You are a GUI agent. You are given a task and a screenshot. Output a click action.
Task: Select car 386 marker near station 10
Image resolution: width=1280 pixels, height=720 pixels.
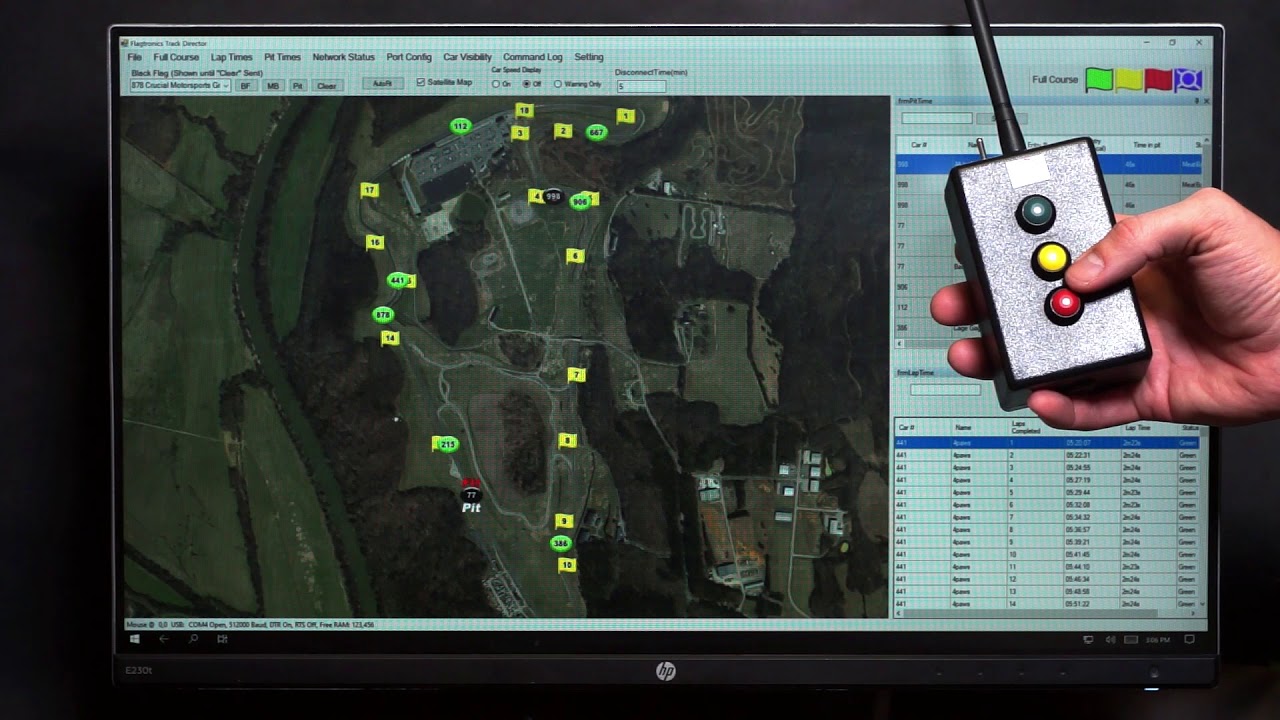click(x=560, y=544)
